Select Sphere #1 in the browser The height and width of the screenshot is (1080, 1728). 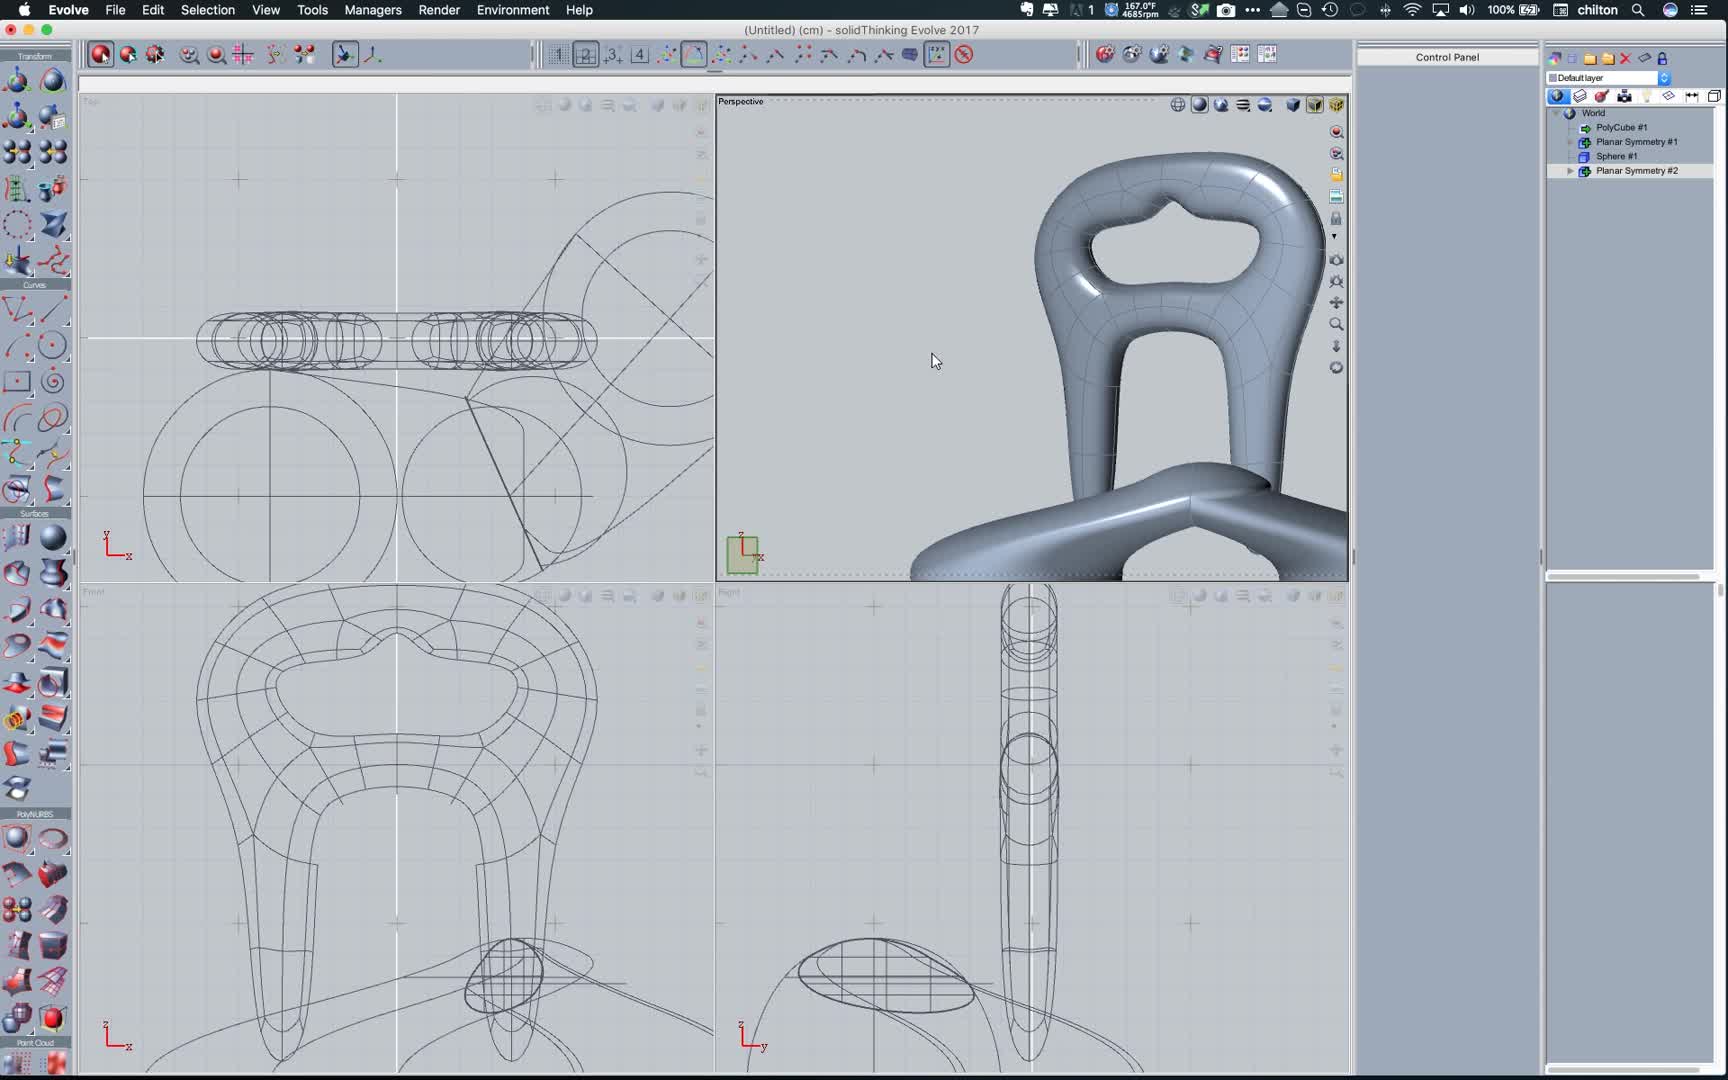pos(1616,157)
